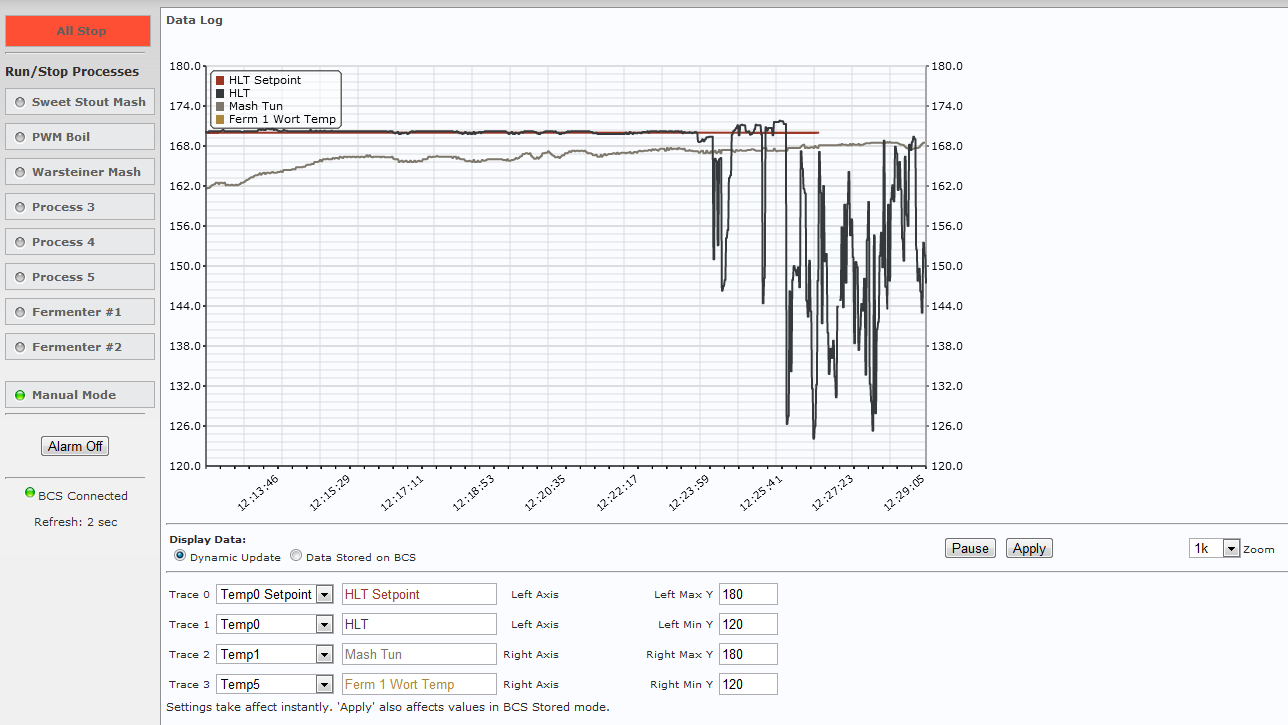Open the 1k Zoom dropdown
Screen dimensions: 1288x725
click(x=1214, y=548)
